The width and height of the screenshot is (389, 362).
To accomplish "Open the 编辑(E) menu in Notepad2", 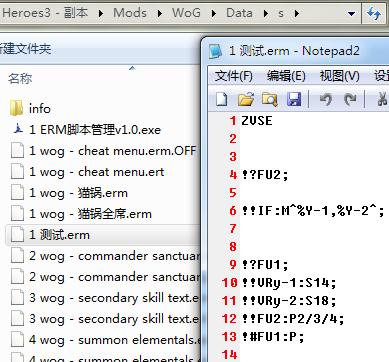I will (286, 76).
